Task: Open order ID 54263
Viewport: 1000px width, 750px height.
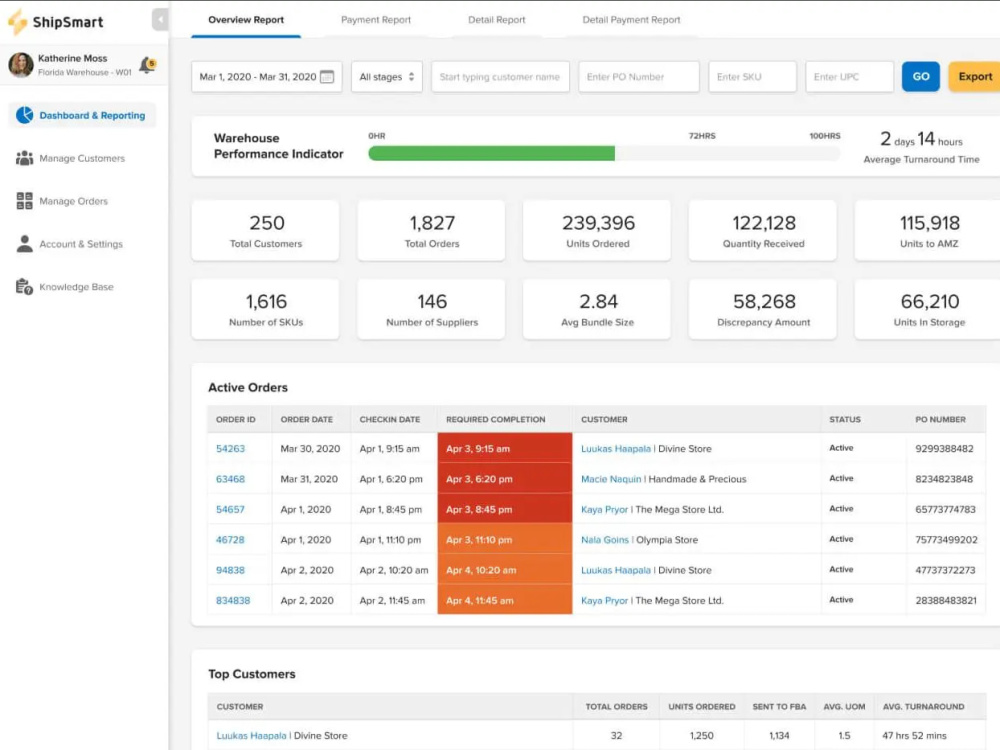Action: [x=230, y=448]
